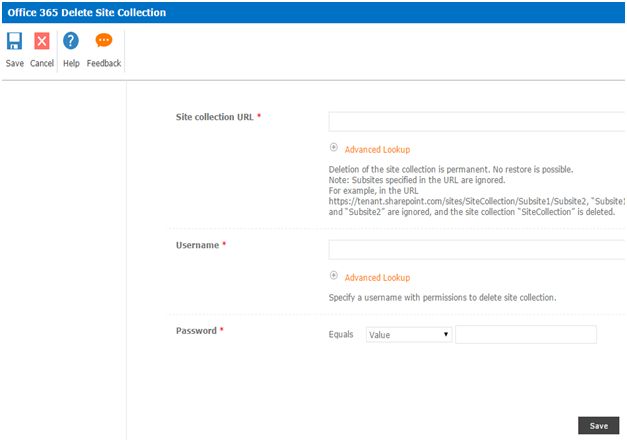Click 'Office 365 Delete Site Collection' title text
The height and width of the screenshot is (442, 627).
point(87,12)
